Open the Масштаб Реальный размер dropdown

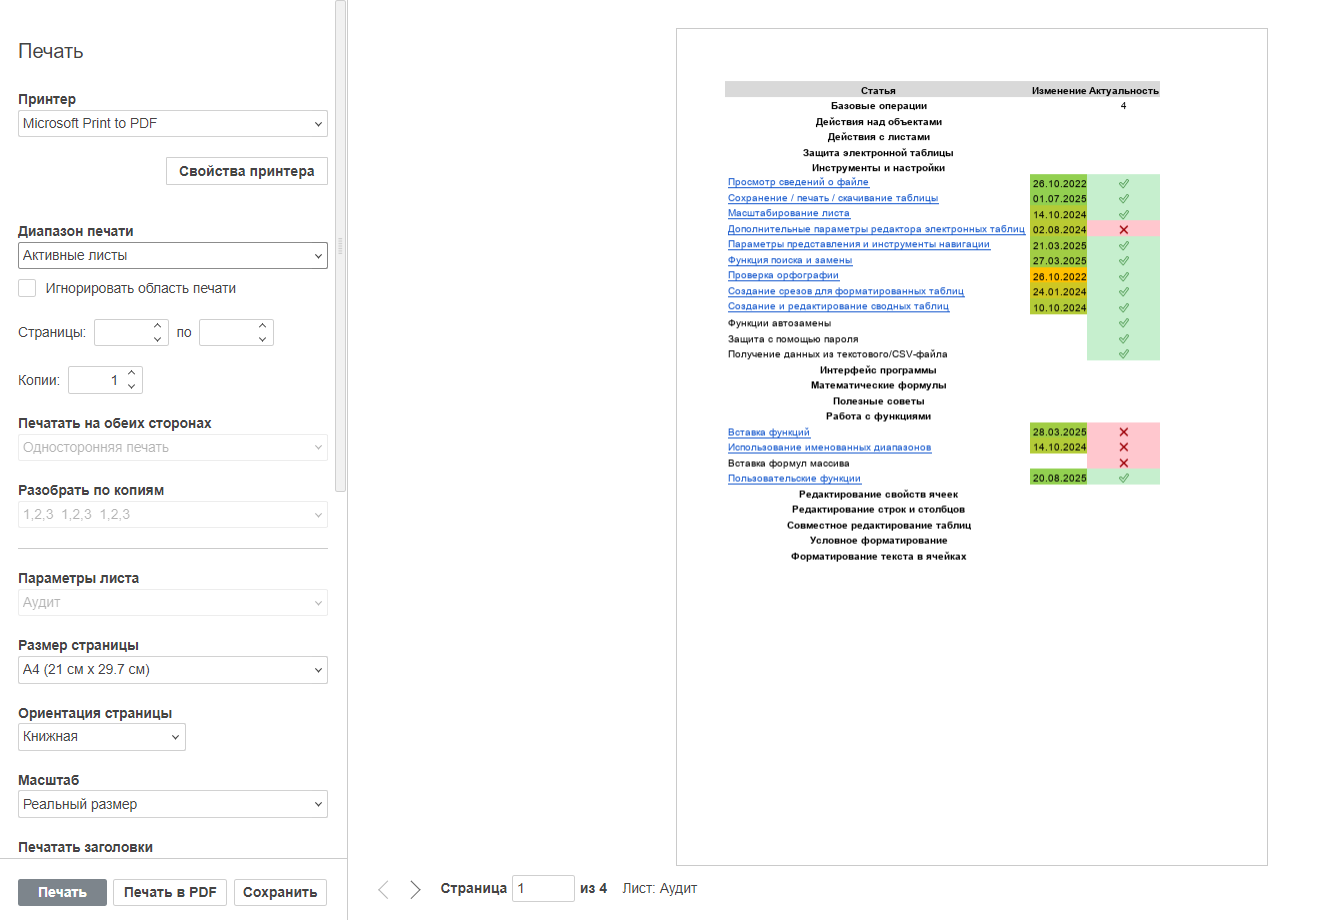click(173, 804)
